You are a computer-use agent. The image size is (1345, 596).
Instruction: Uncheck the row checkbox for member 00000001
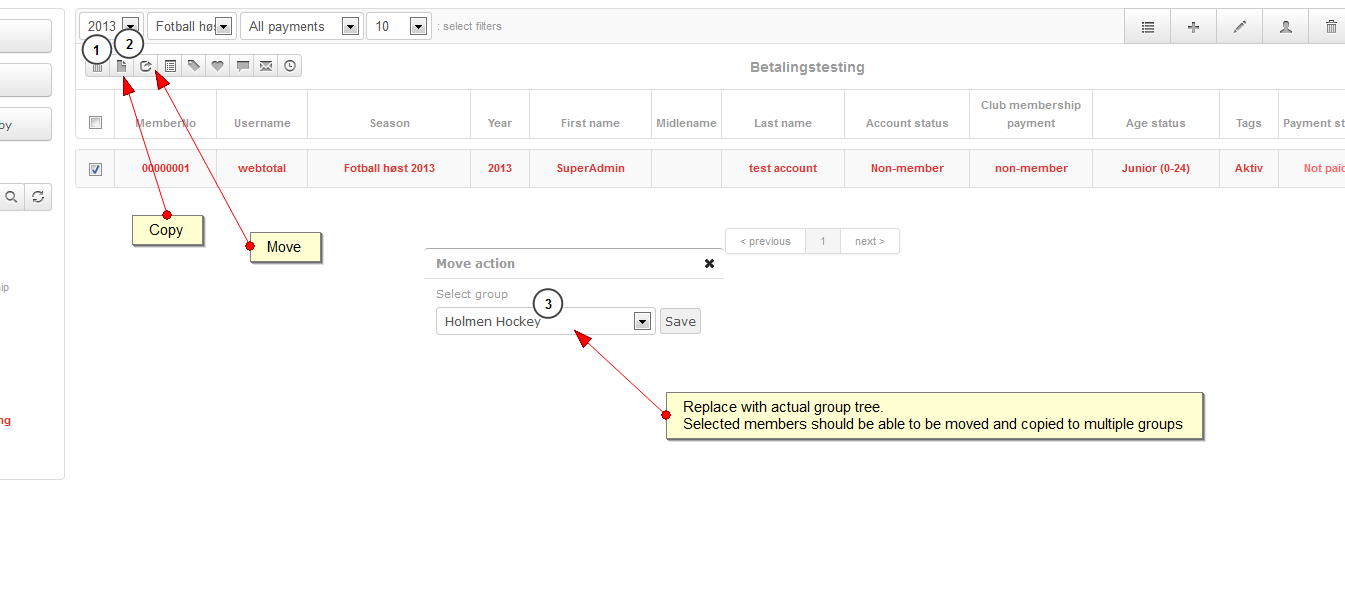click(96, 169)
